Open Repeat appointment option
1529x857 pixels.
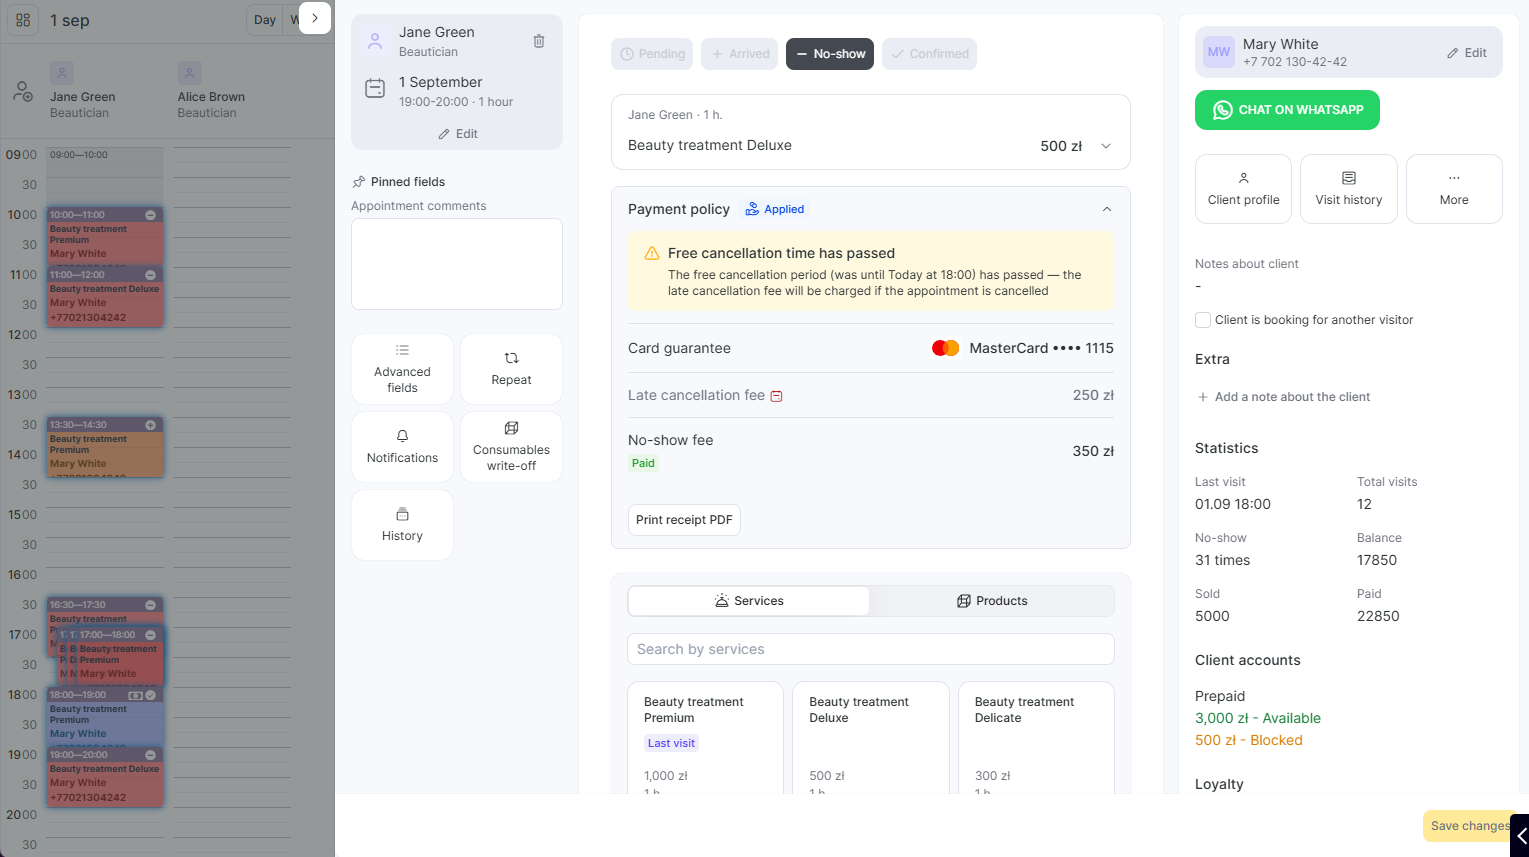511,369
